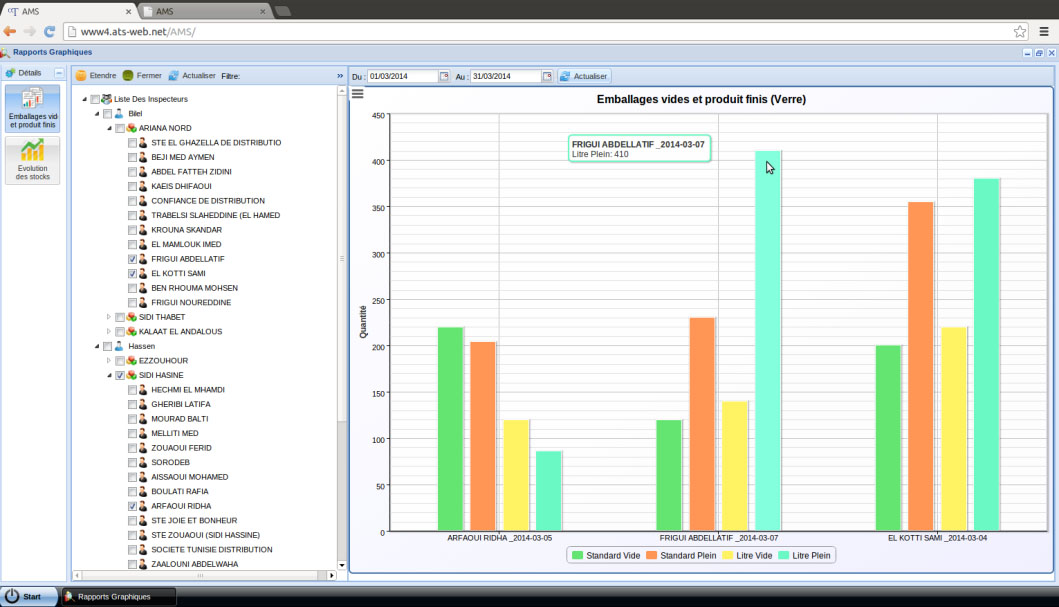Expand the SIDI THABET tree node

click(x=109, y=317)
